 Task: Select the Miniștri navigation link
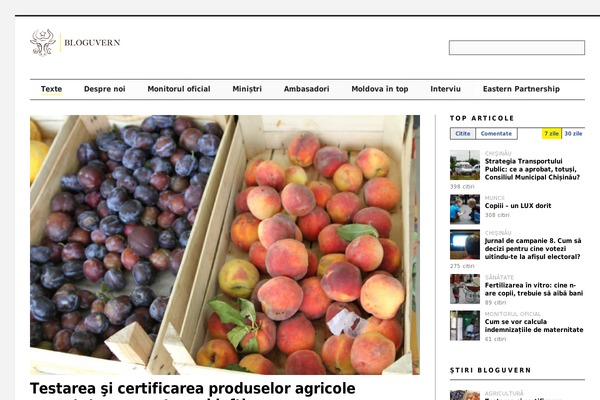click(247, 89)
